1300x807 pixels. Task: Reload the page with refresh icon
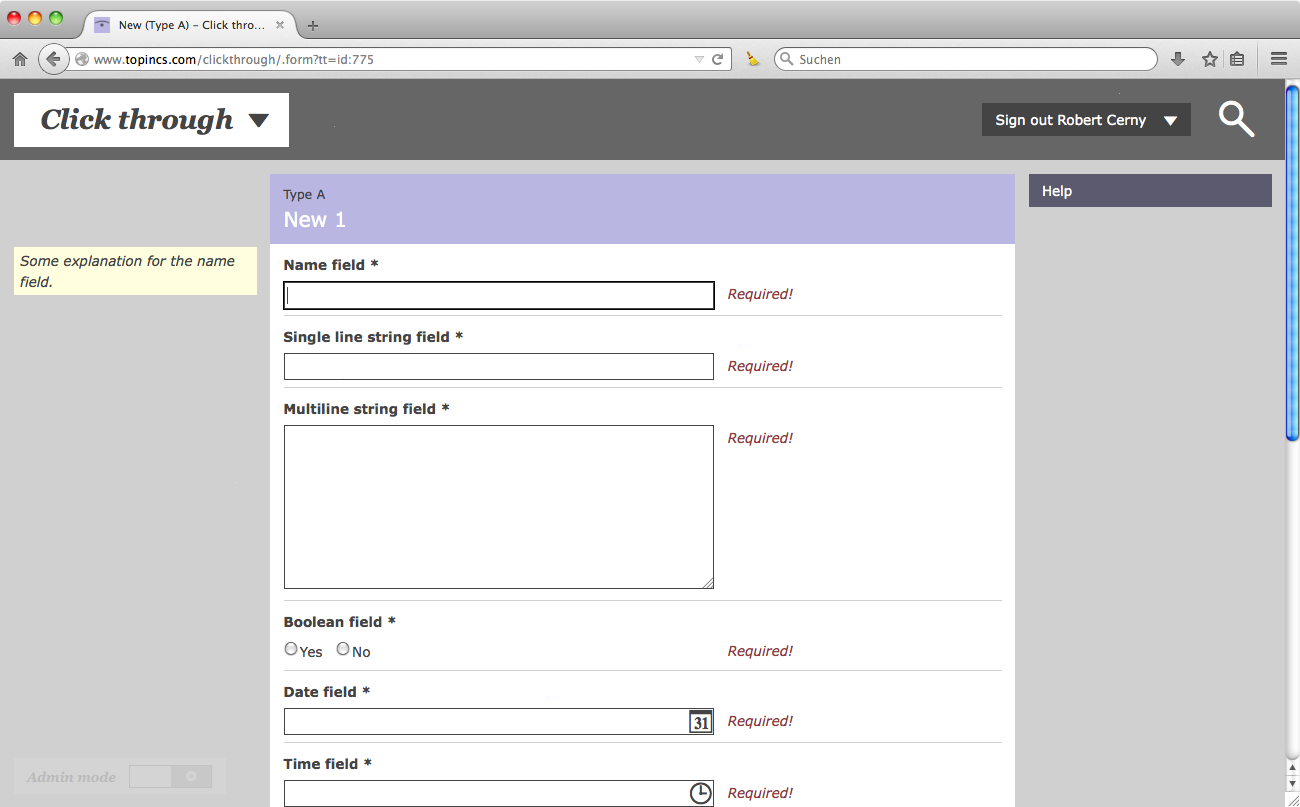(717, 60)
